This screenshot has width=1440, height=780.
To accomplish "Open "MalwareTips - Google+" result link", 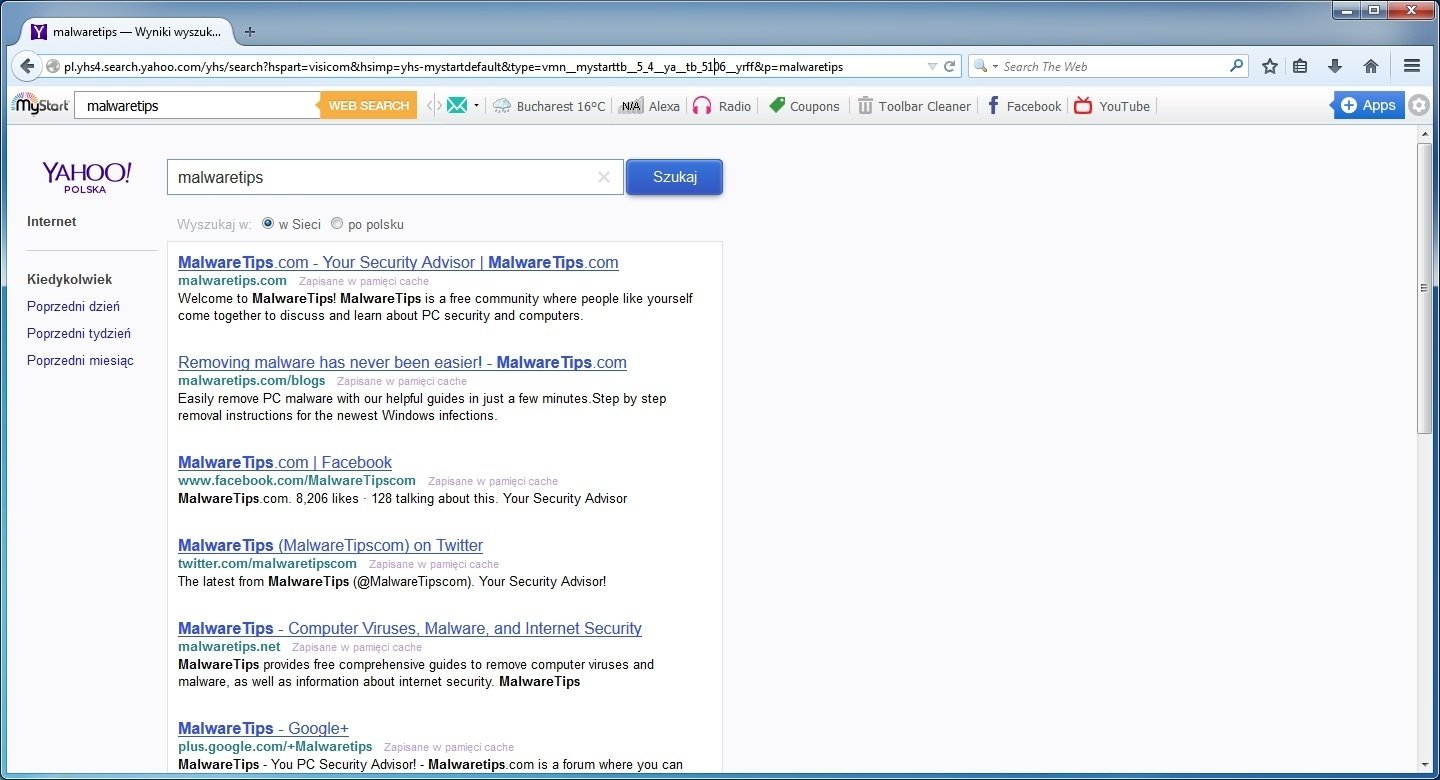I will [263, 729].
